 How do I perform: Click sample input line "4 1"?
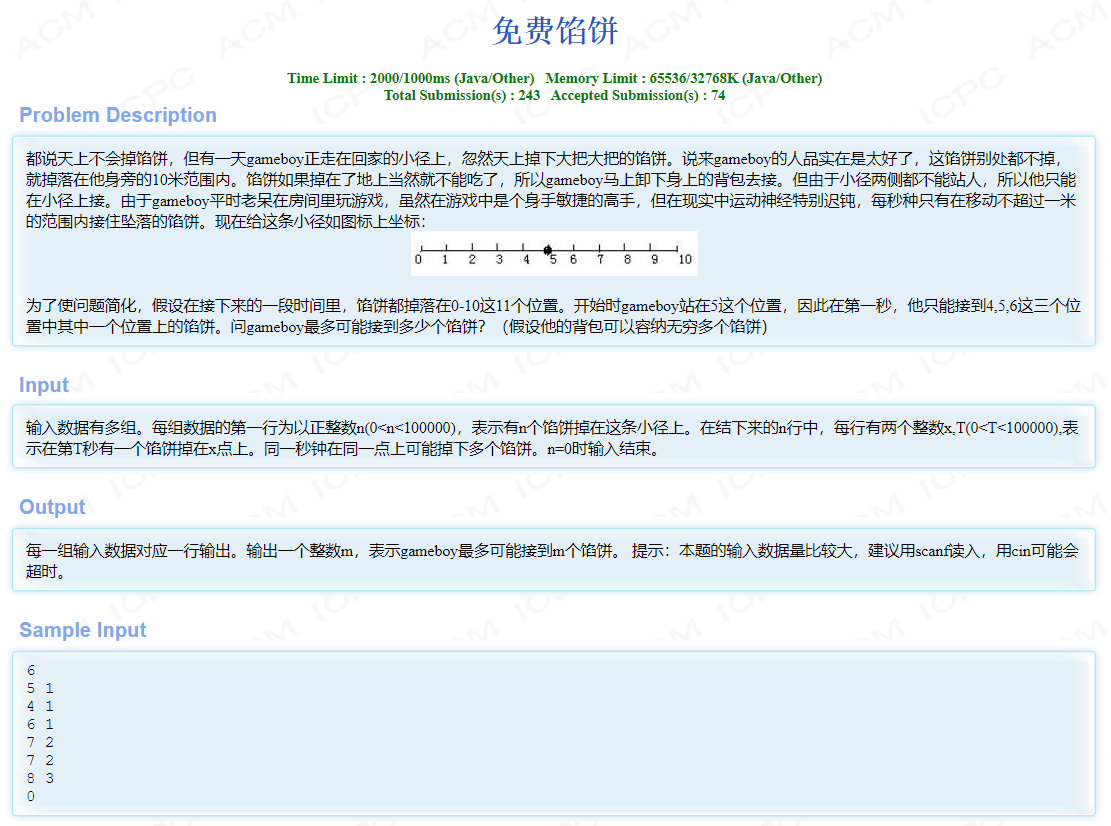click(x=40, y=707)
